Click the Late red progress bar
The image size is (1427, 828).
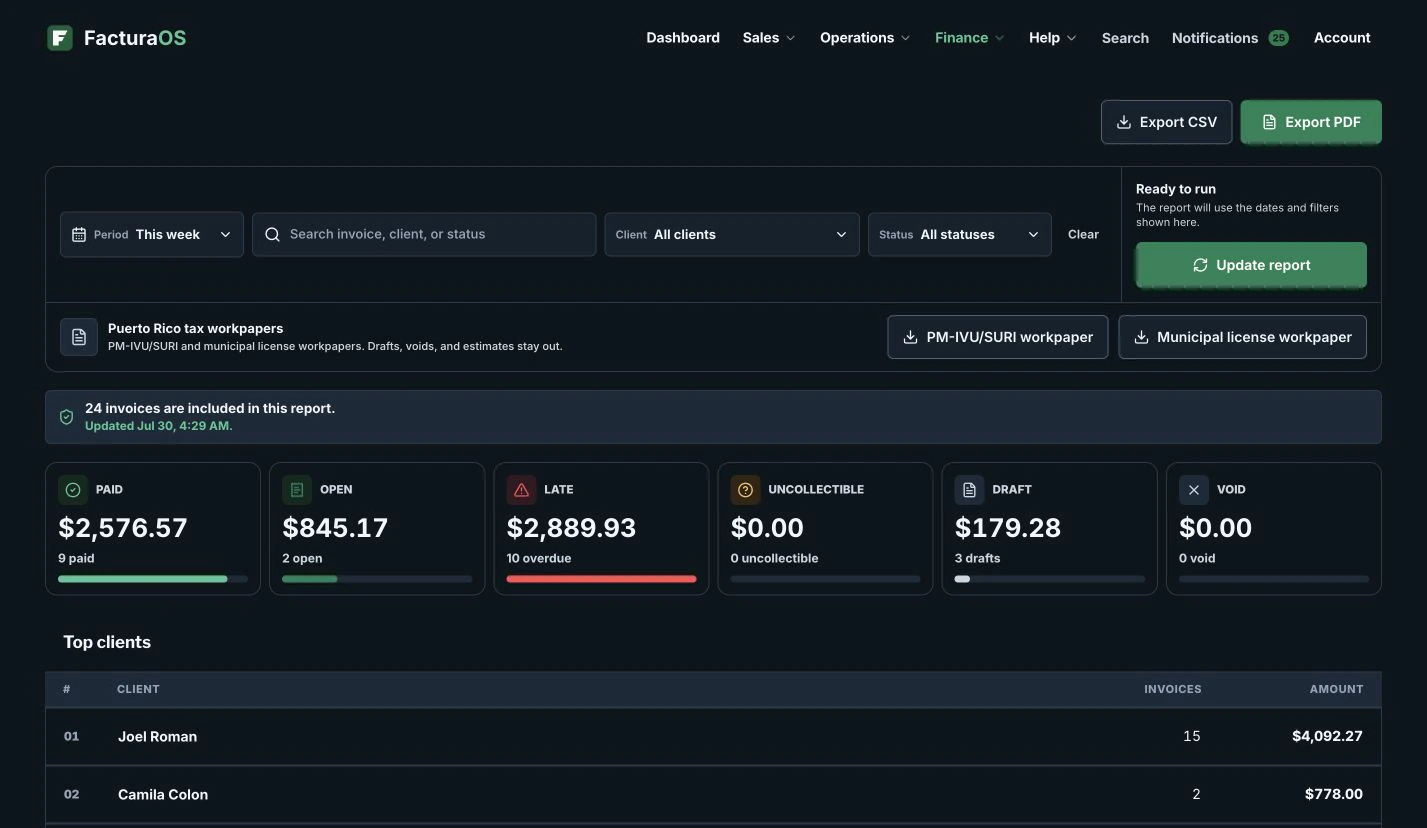click(x=601, y=579)
